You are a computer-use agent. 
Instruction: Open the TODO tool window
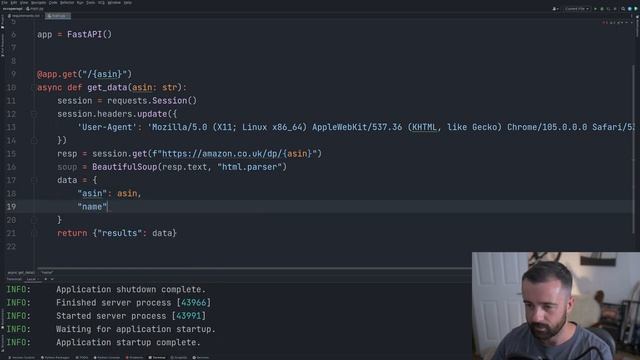point(82,358)
